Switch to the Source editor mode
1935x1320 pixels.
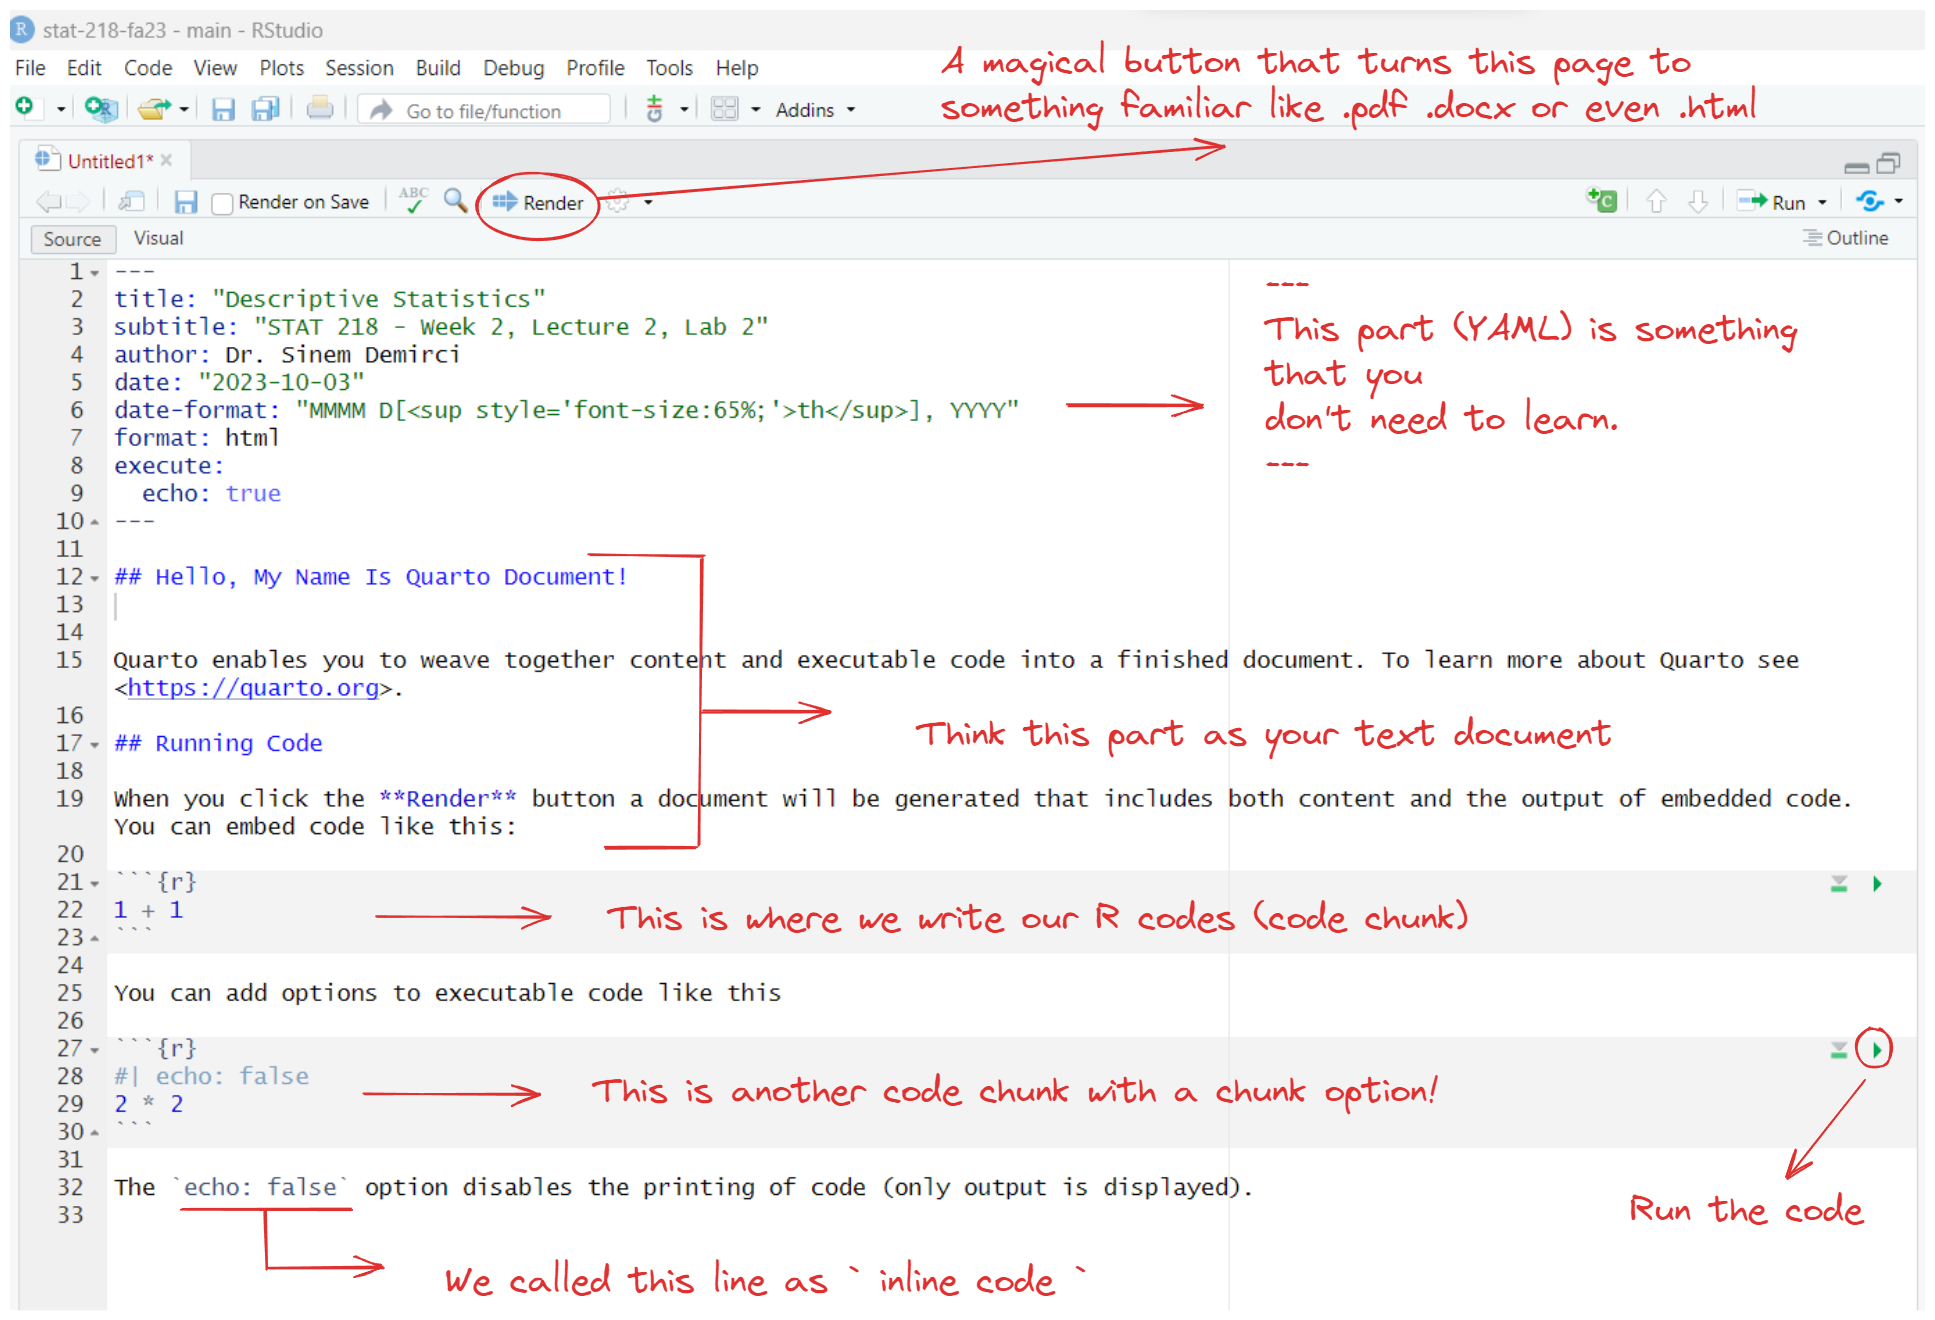[x=72, y=239]
